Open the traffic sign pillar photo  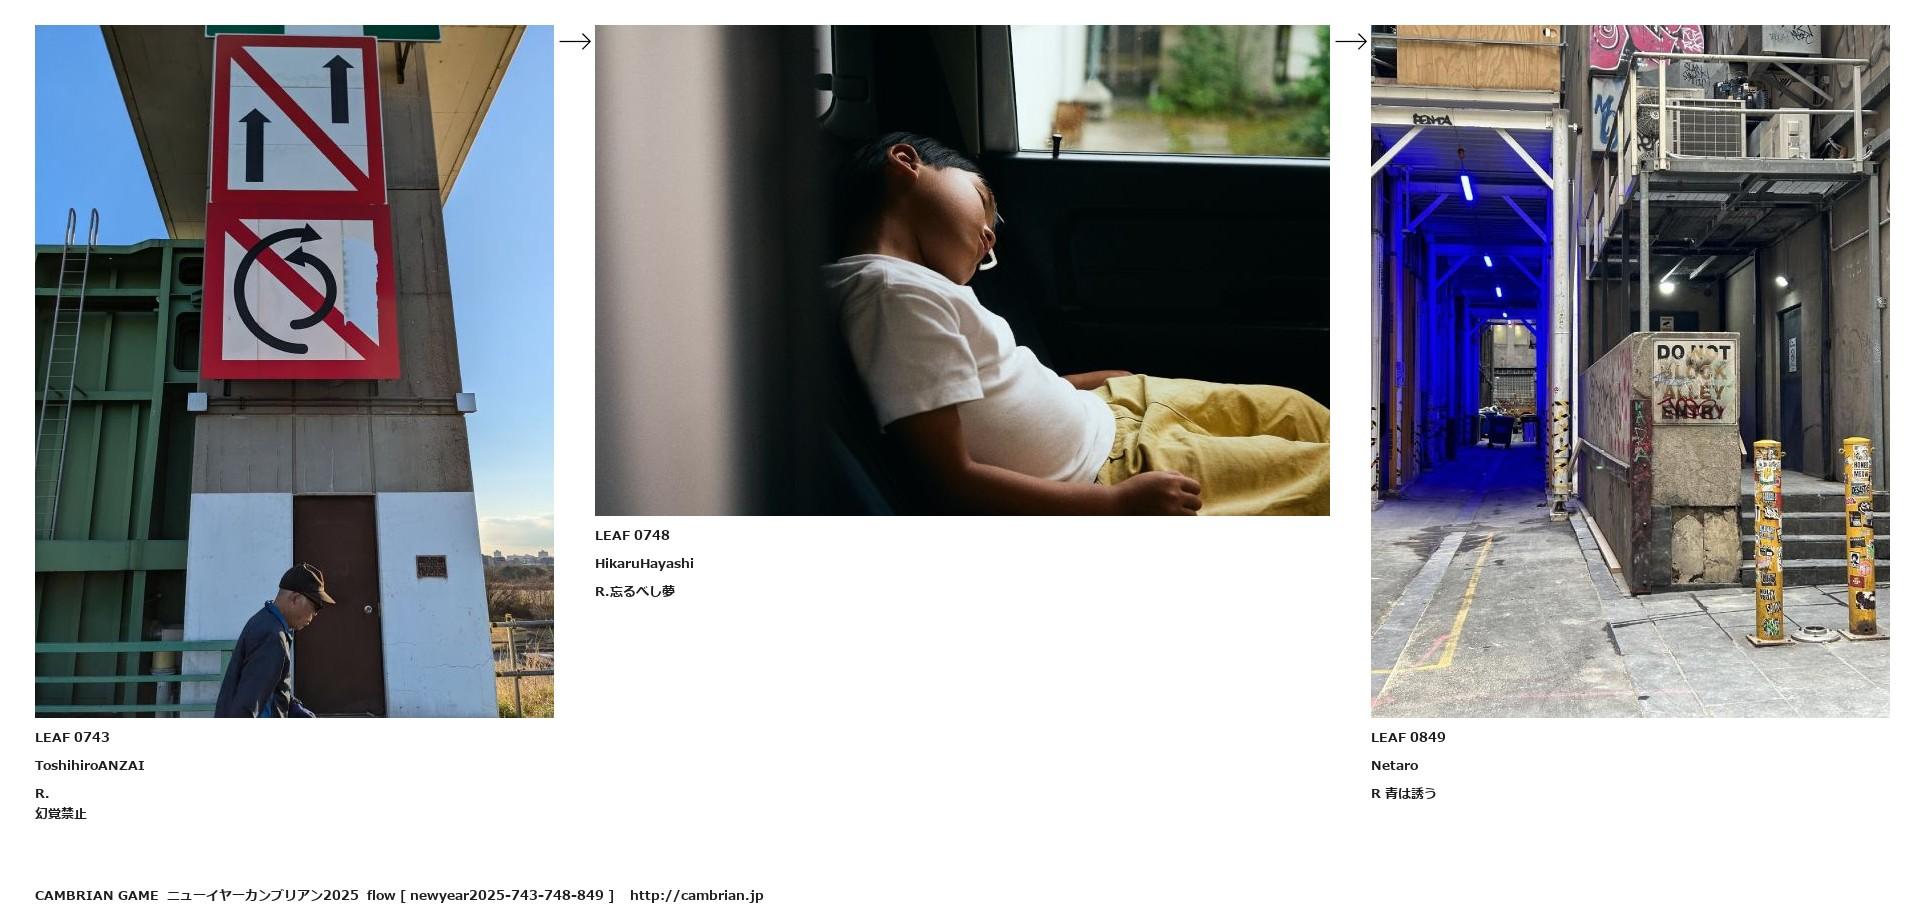click(x=294, y=371)
